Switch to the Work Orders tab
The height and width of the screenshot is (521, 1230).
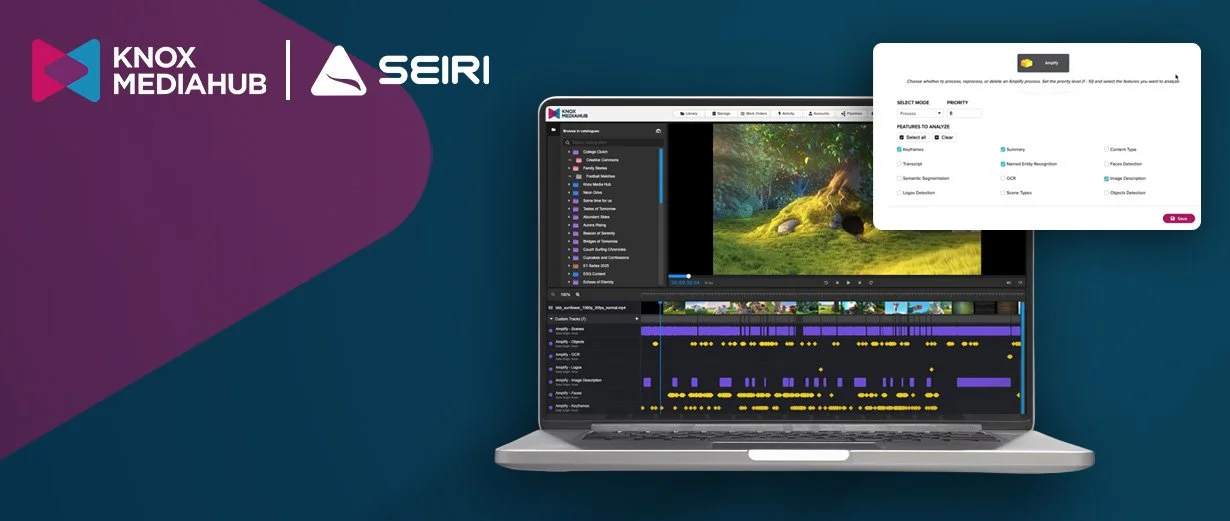754,113
